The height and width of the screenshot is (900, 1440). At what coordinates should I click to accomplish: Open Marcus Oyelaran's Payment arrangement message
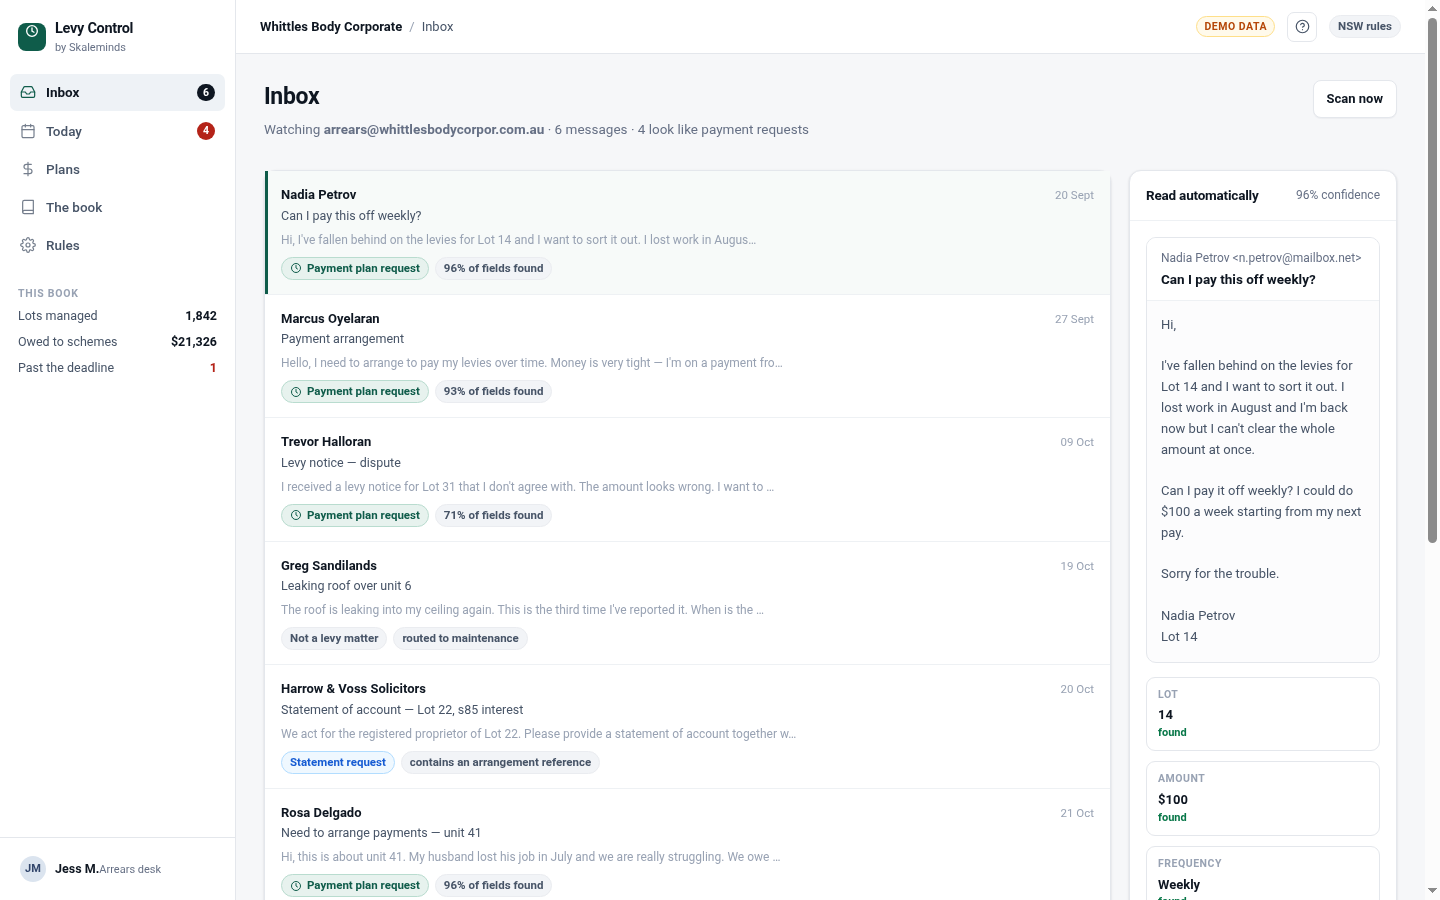(x=687, y=356)
